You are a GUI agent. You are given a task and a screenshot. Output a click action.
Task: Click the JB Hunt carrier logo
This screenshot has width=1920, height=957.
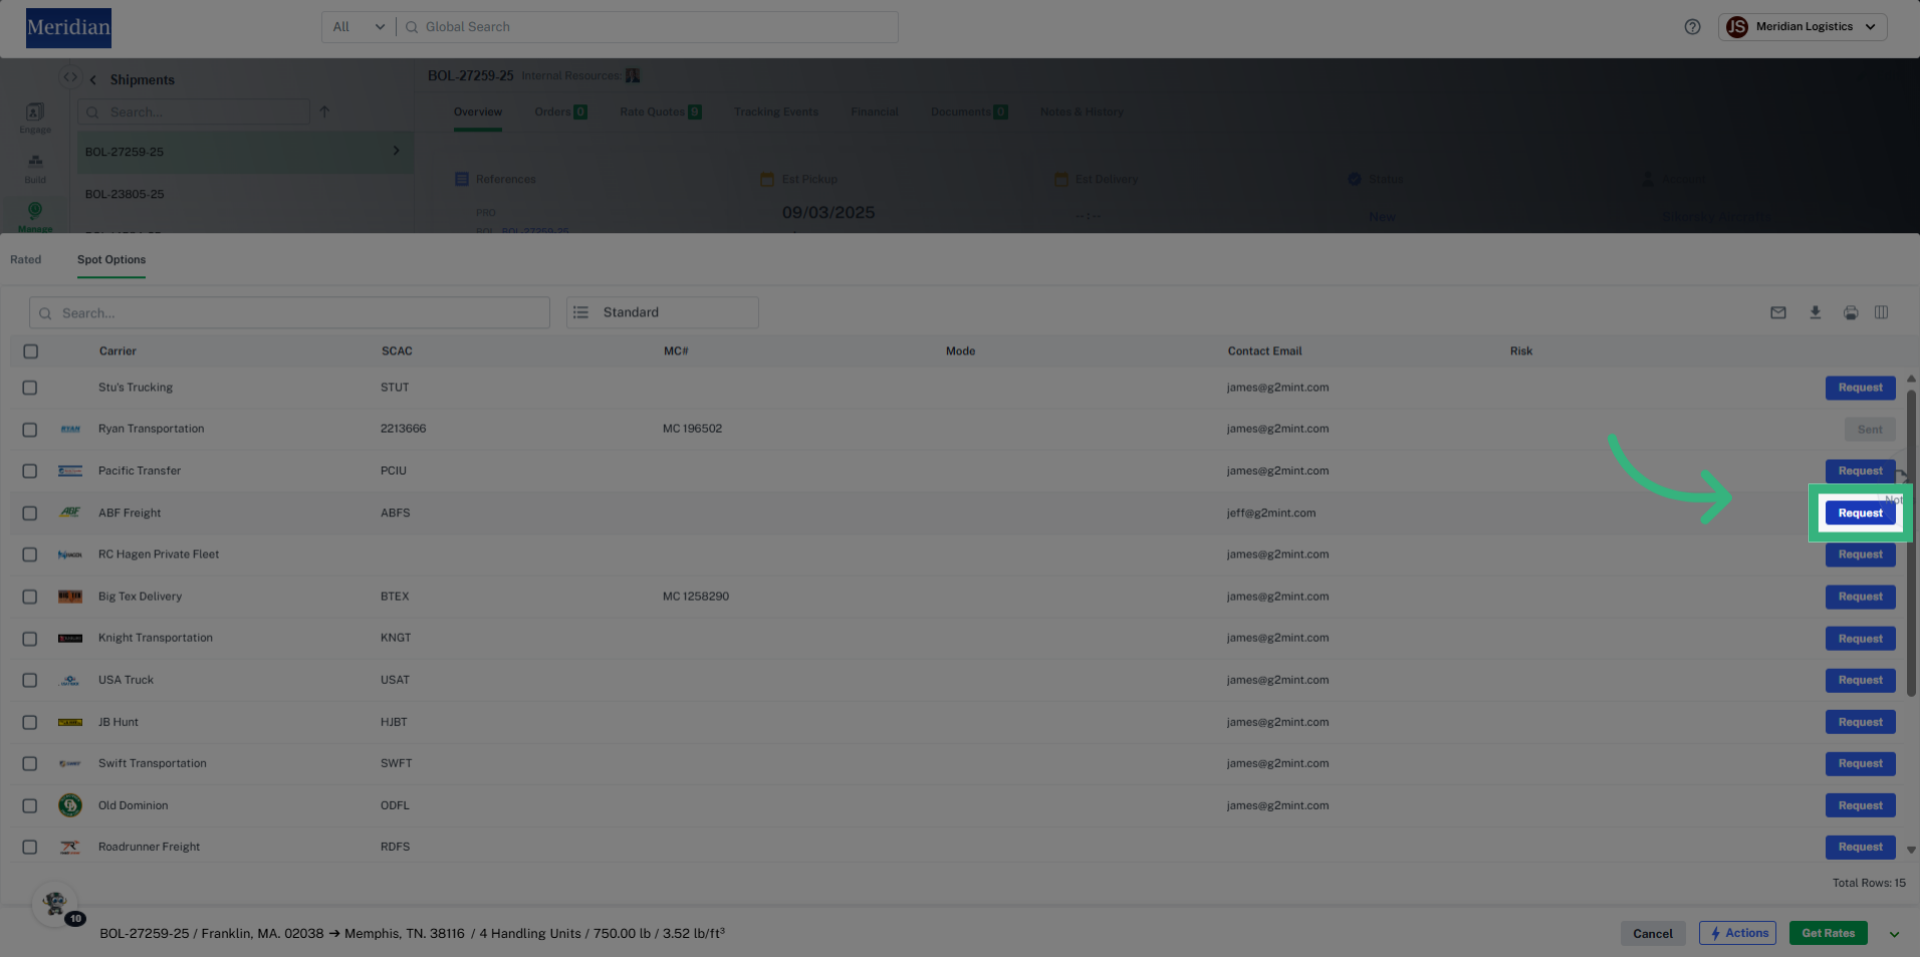tap(70, 722)
